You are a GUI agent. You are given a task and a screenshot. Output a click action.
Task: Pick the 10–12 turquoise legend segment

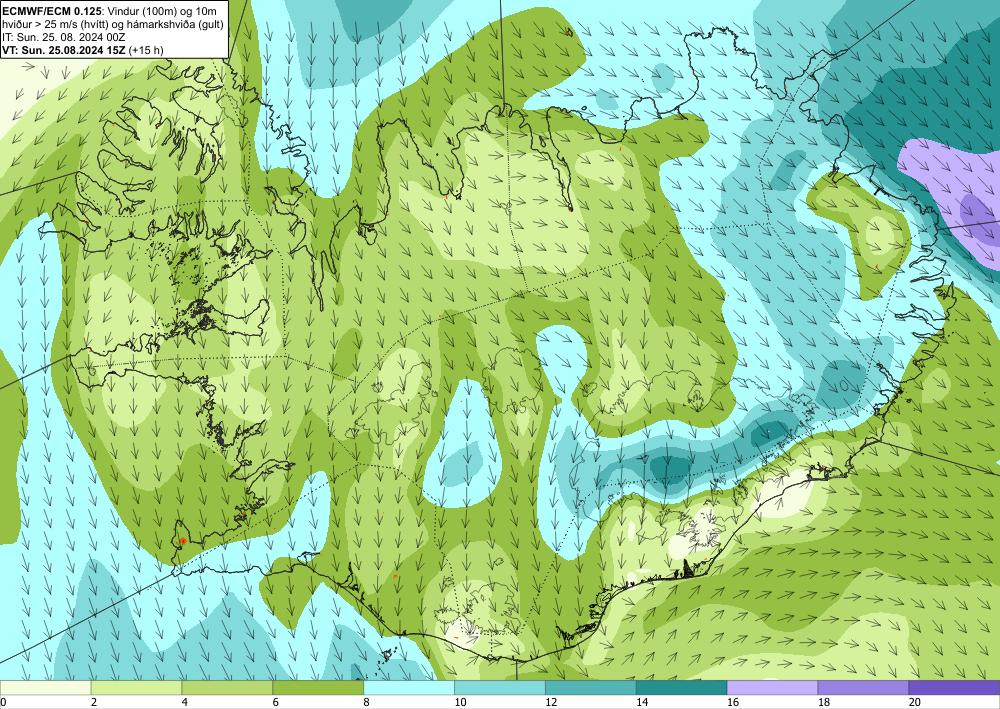click(x=499, y=687)
